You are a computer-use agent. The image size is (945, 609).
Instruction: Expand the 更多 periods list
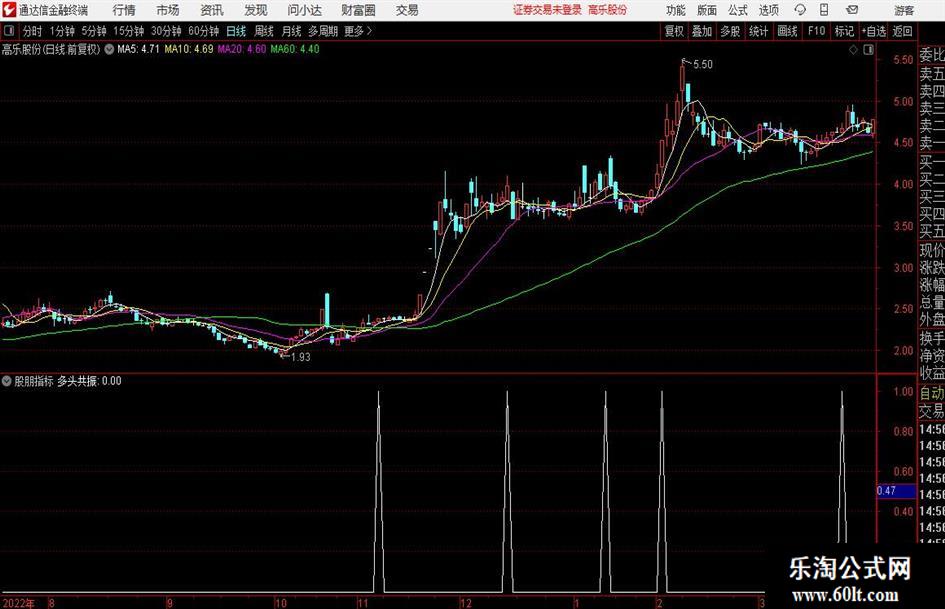click(358, 31)
